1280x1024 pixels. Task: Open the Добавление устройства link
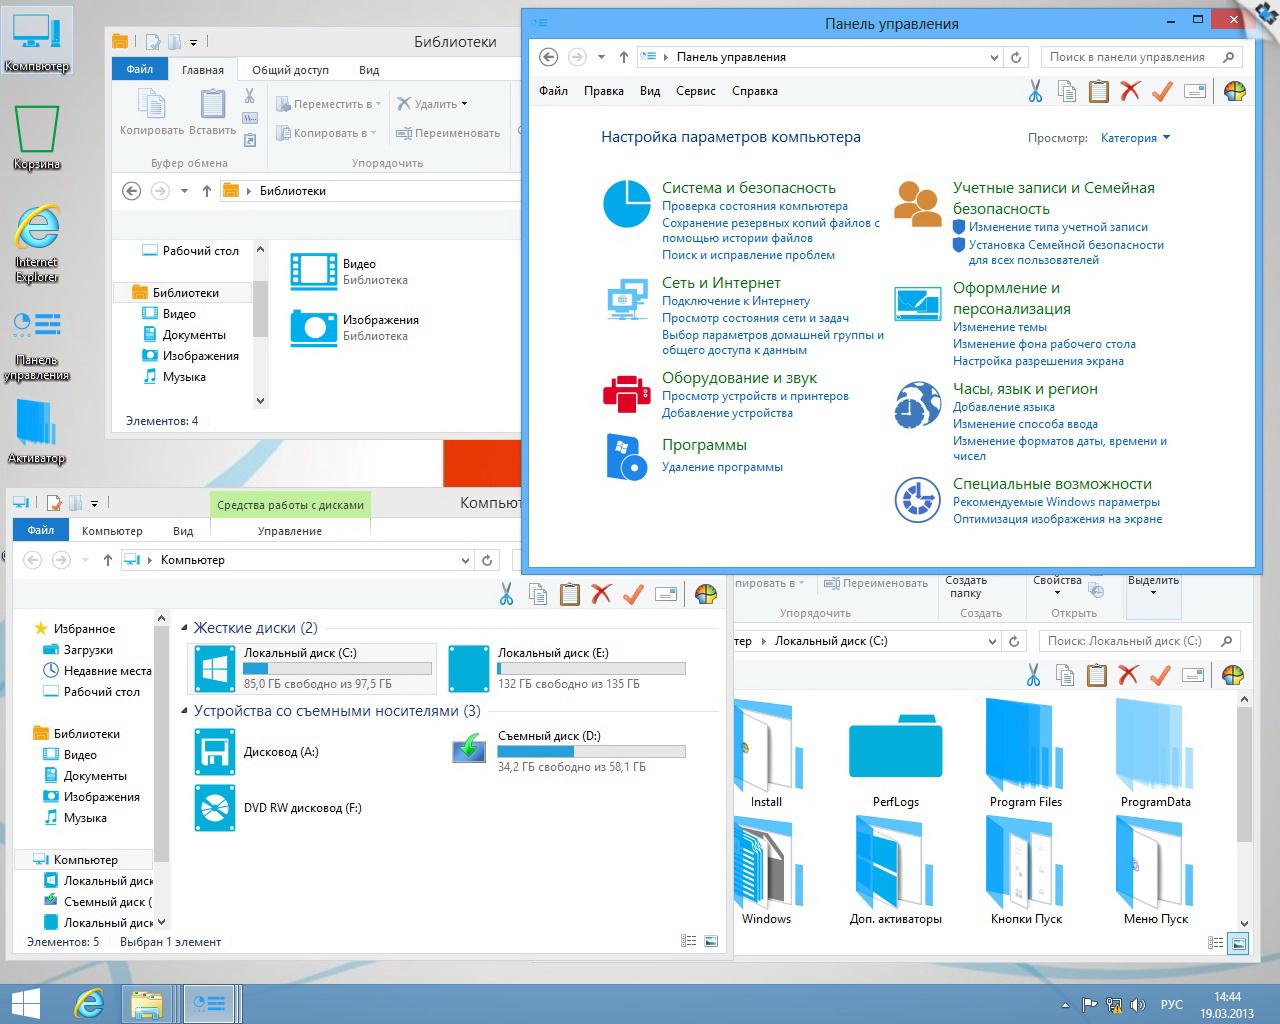tap(727, 413)
